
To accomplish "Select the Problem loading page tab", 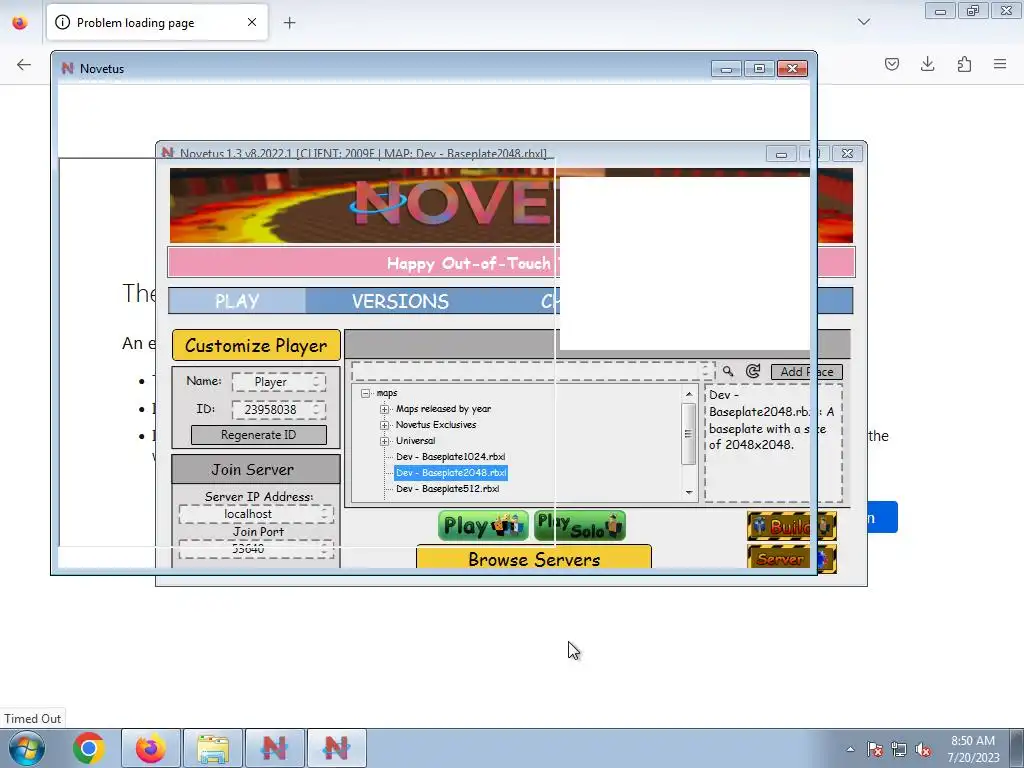I will pos(157,22).
